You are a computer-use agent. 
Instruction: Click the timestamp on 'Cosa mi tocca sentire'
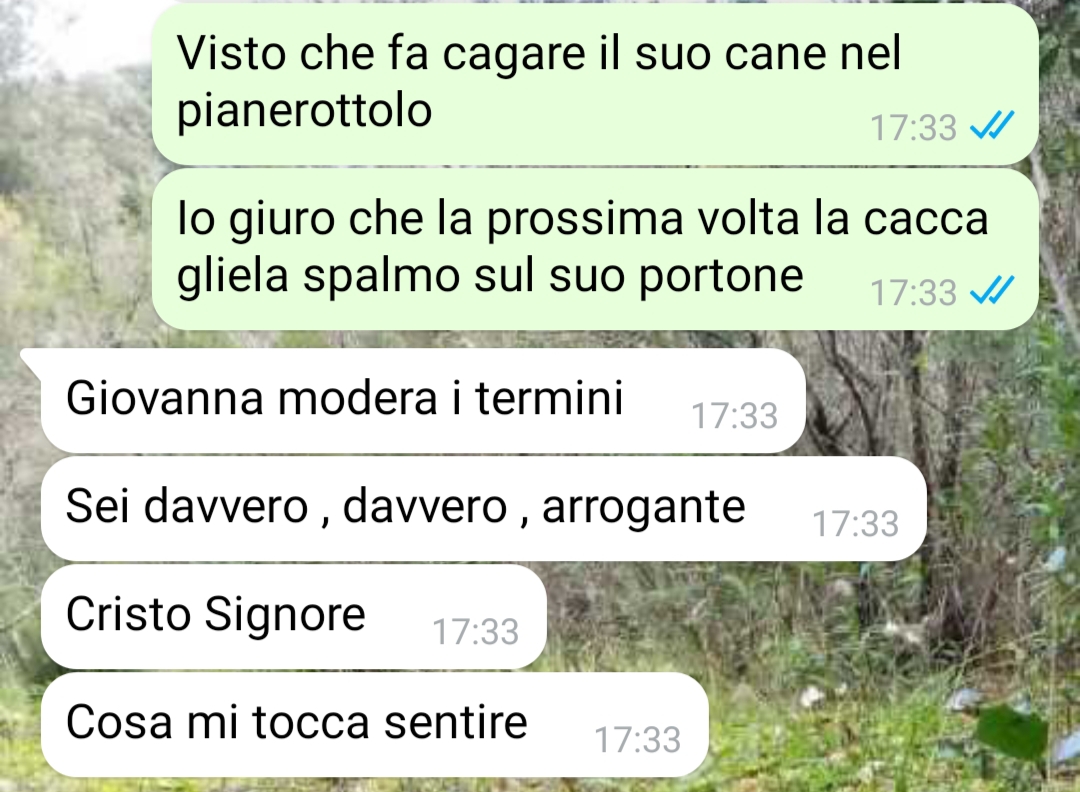click(637, 740)
